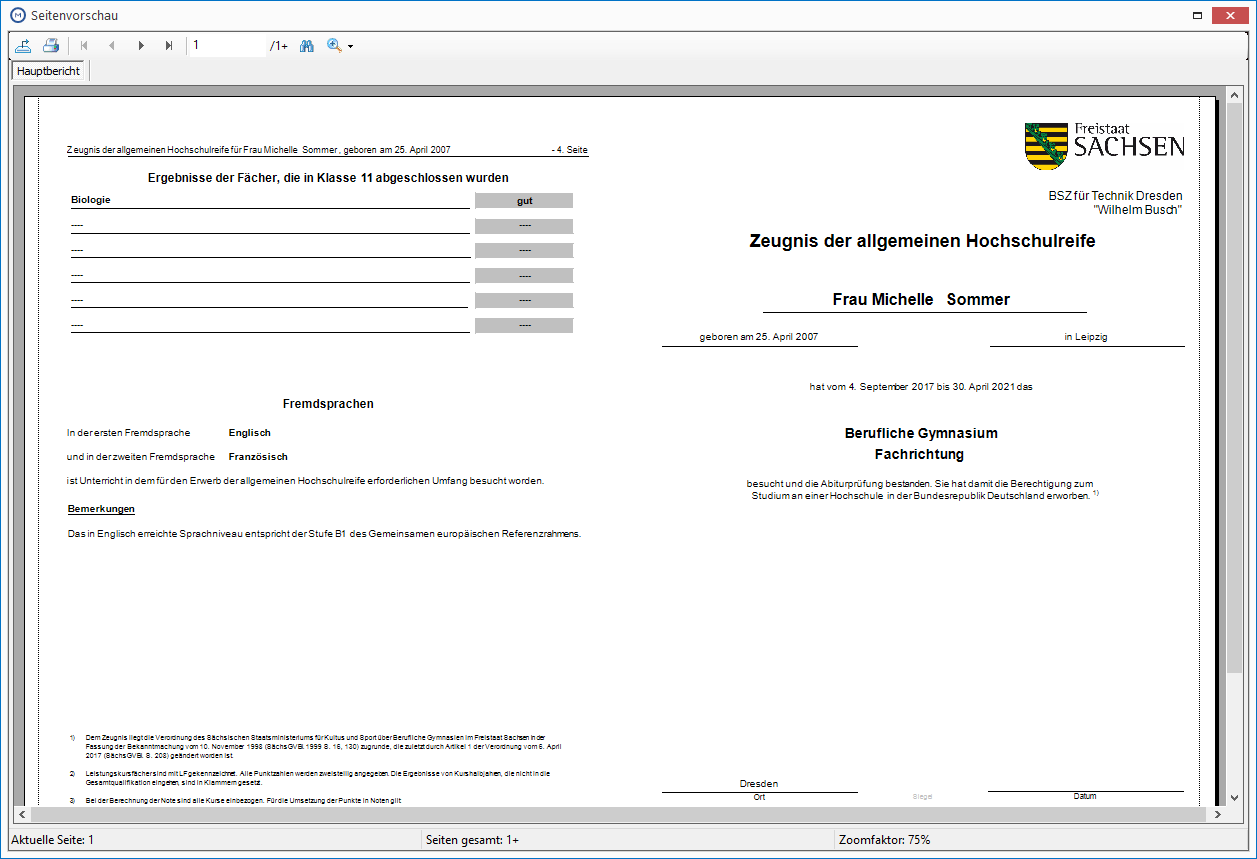Click the 'Biologie' subject row
1257x859 pixels.
(270, 200)
